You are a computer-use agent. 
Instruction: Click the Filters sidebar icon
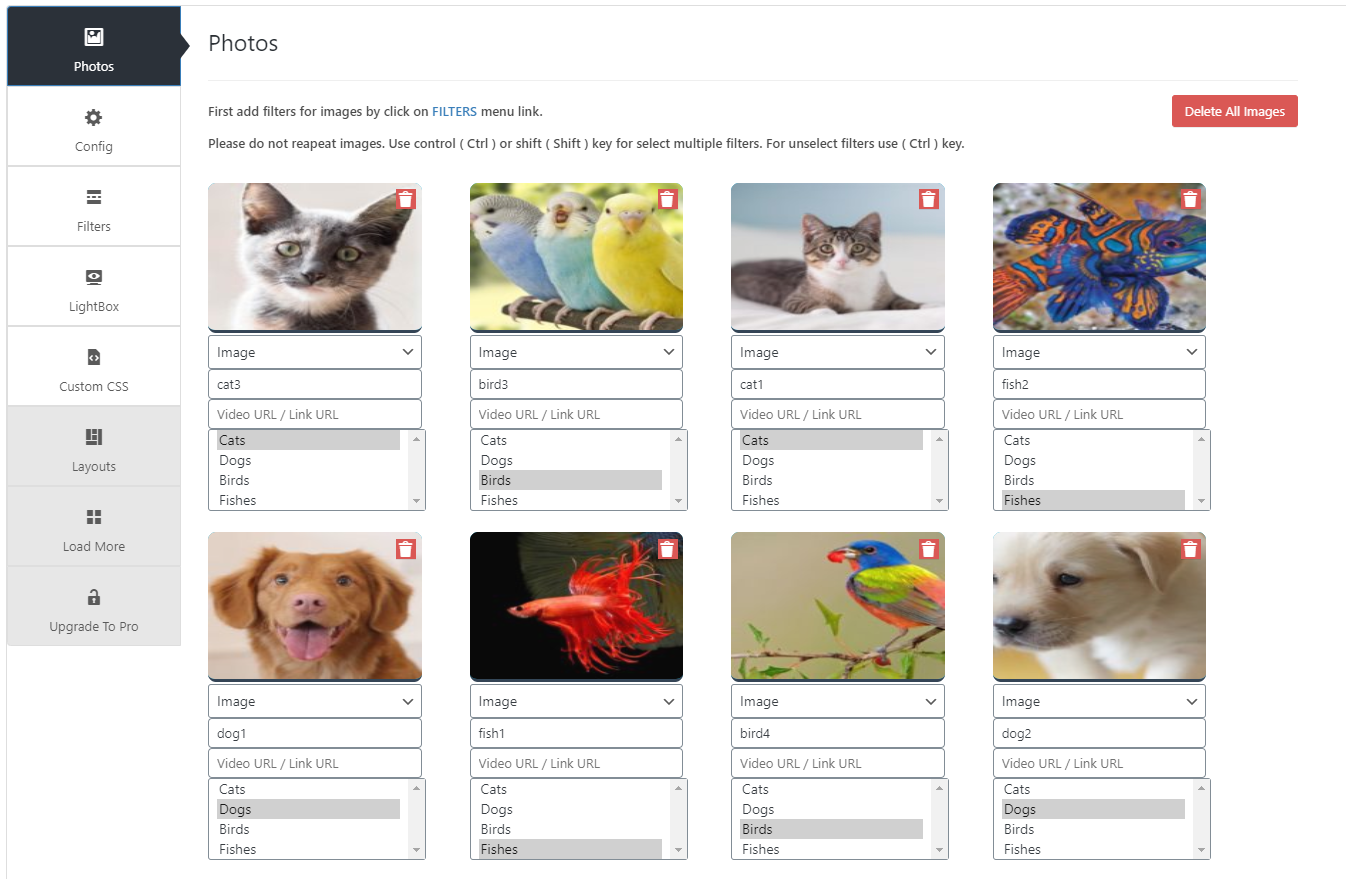(x=93, y=197)
